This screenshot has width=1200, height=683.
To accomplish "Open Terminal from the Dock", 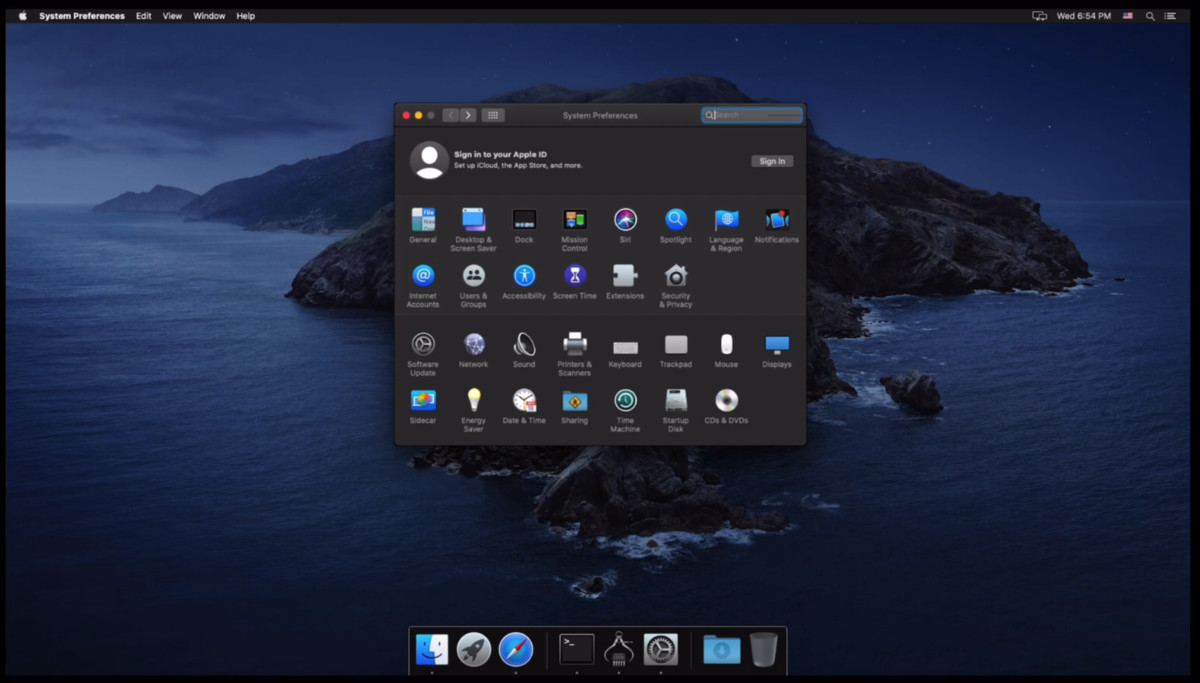I will 577,649.
